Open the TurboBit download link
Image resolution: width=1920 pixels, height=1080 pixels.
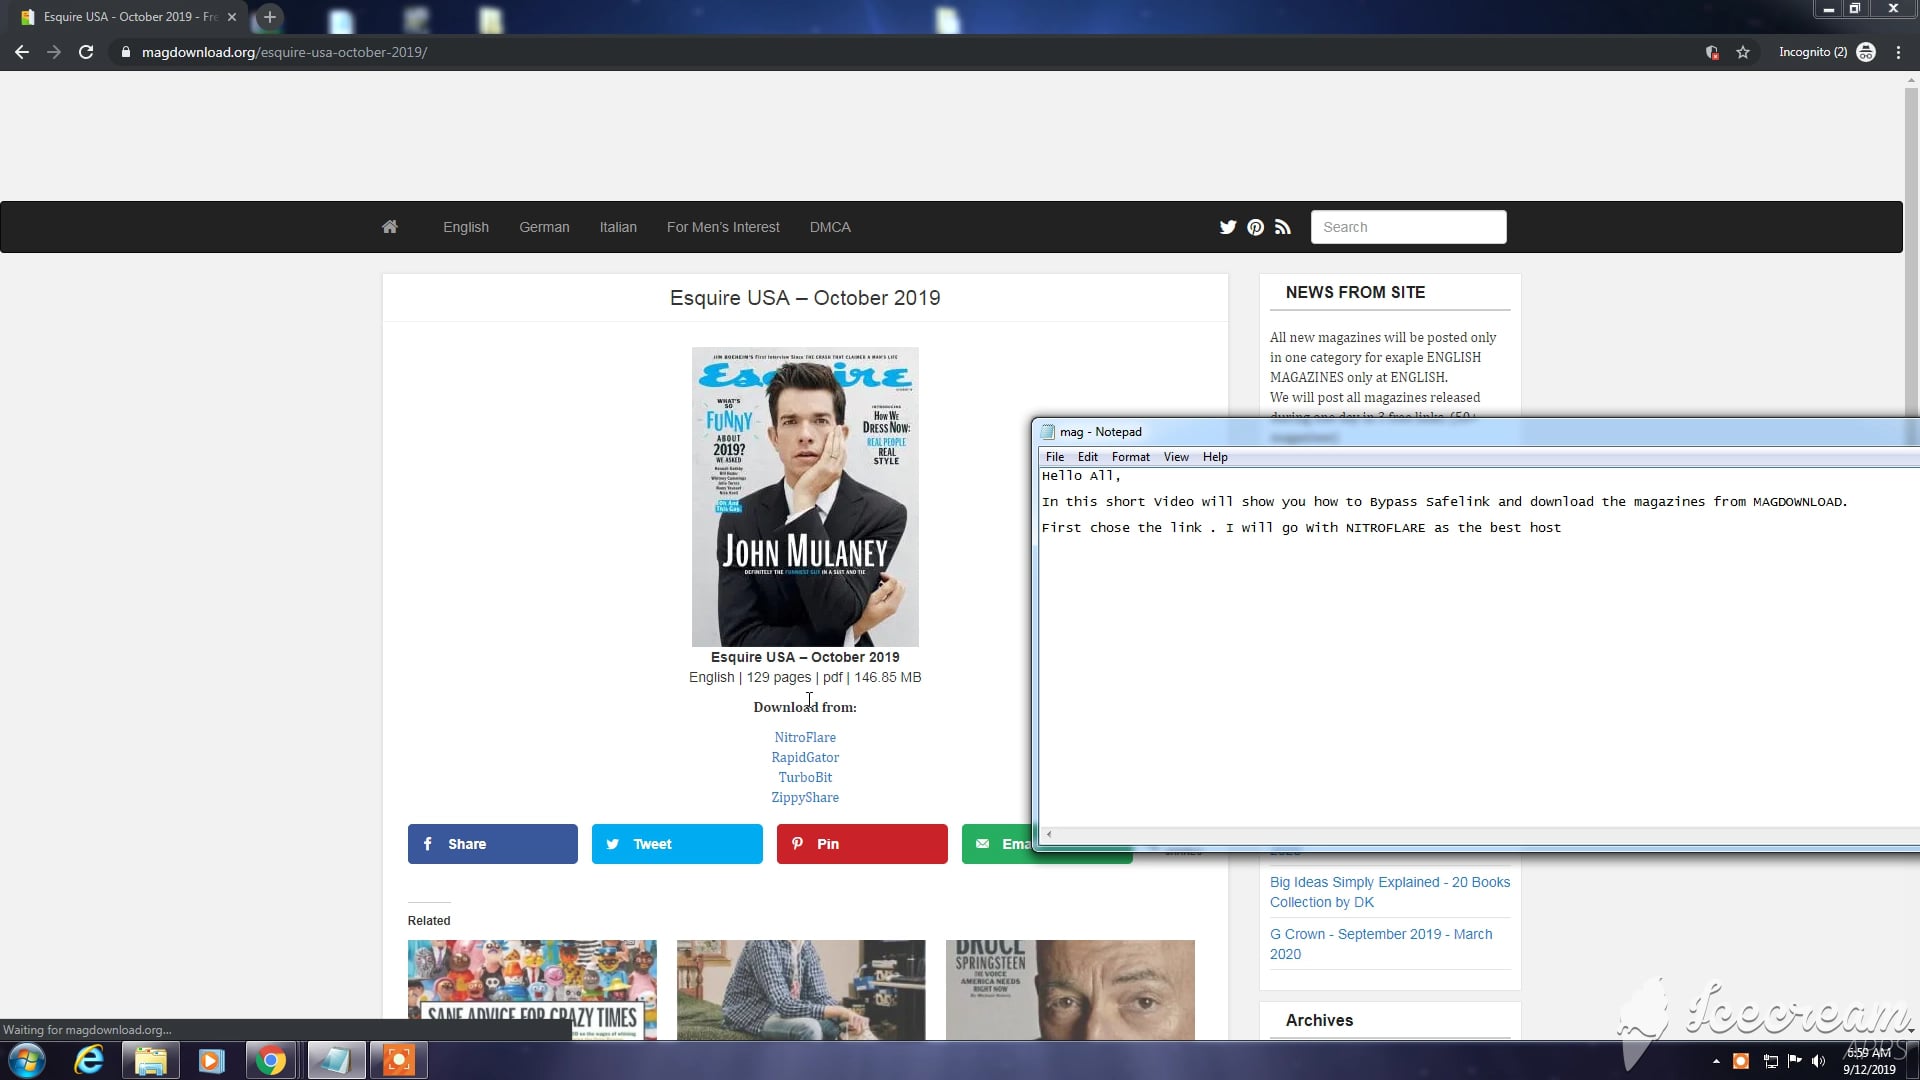click(x=805, y=777)
